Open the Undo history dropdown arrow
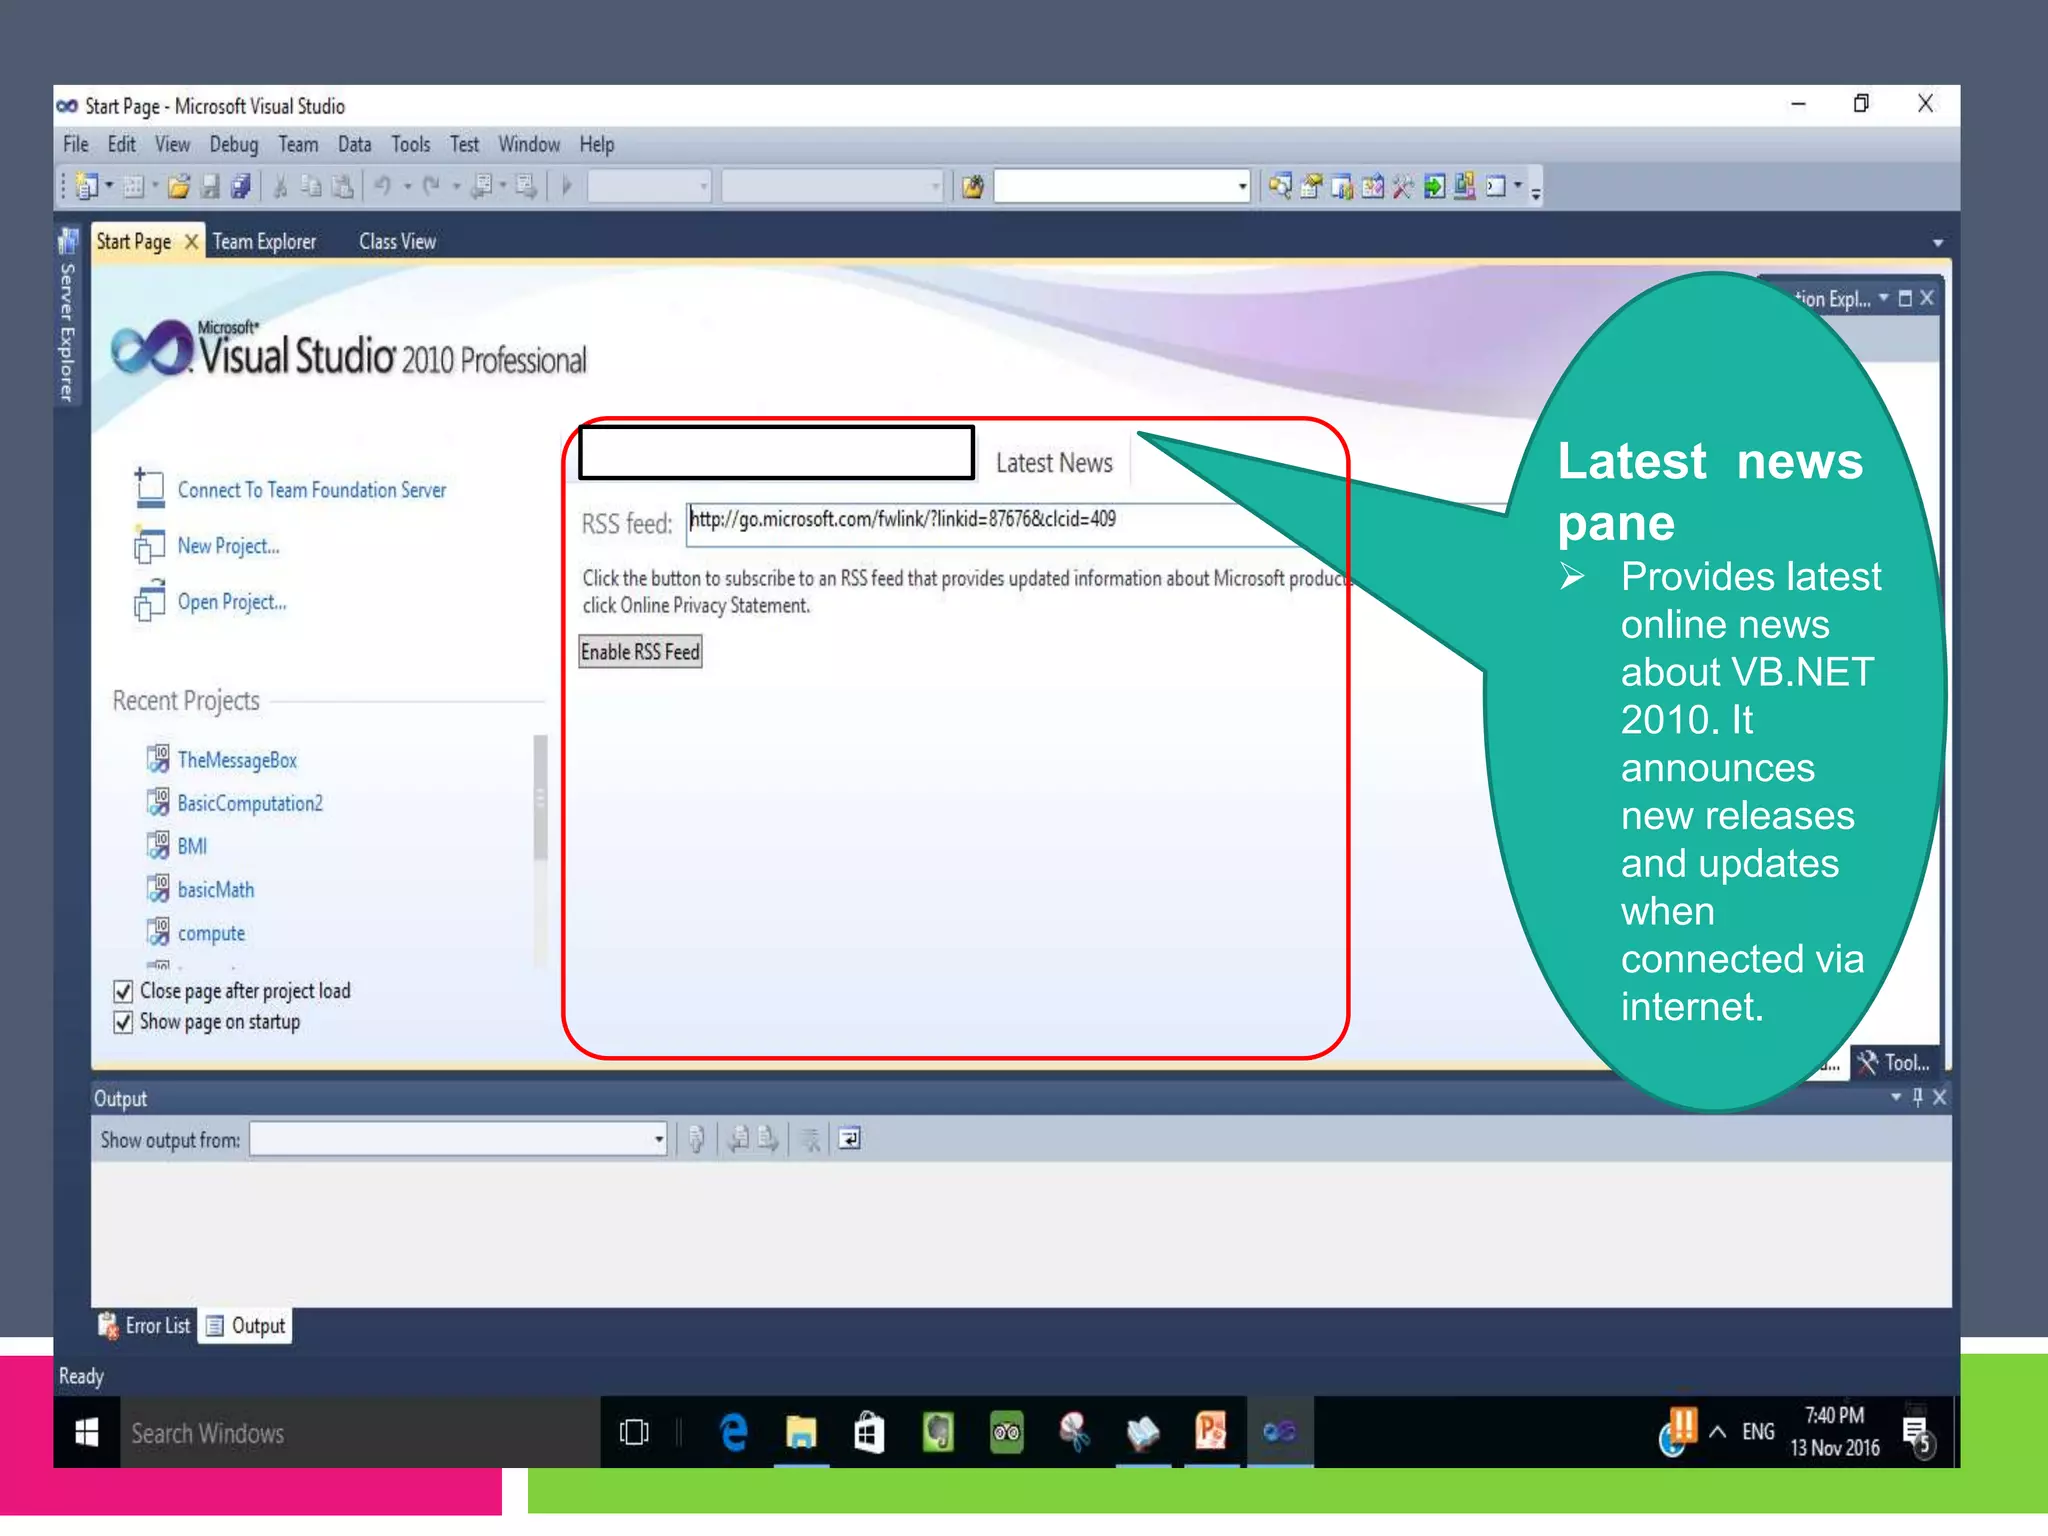 pos(407,186)
